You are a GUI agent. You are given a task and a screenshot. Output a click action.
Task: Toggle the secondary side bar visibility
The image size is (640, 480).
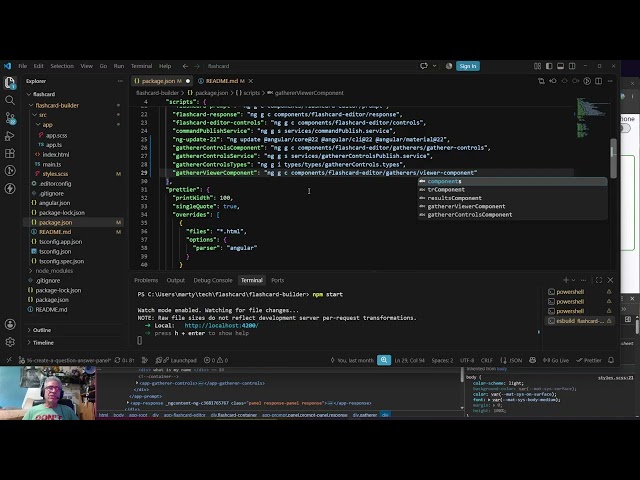coord(572,66)
